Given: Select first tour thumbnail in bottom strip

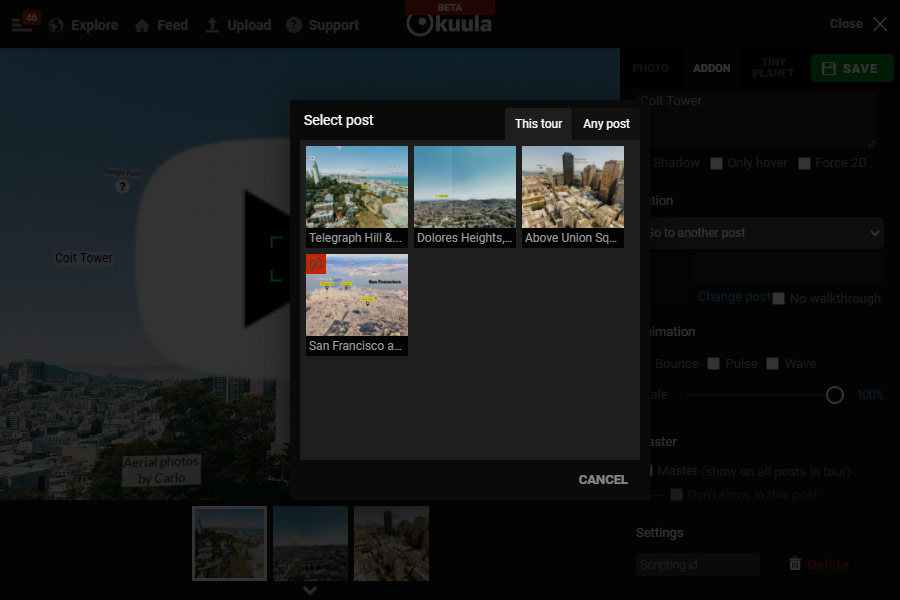Looking at the screenshot, I should pos(230,543).
